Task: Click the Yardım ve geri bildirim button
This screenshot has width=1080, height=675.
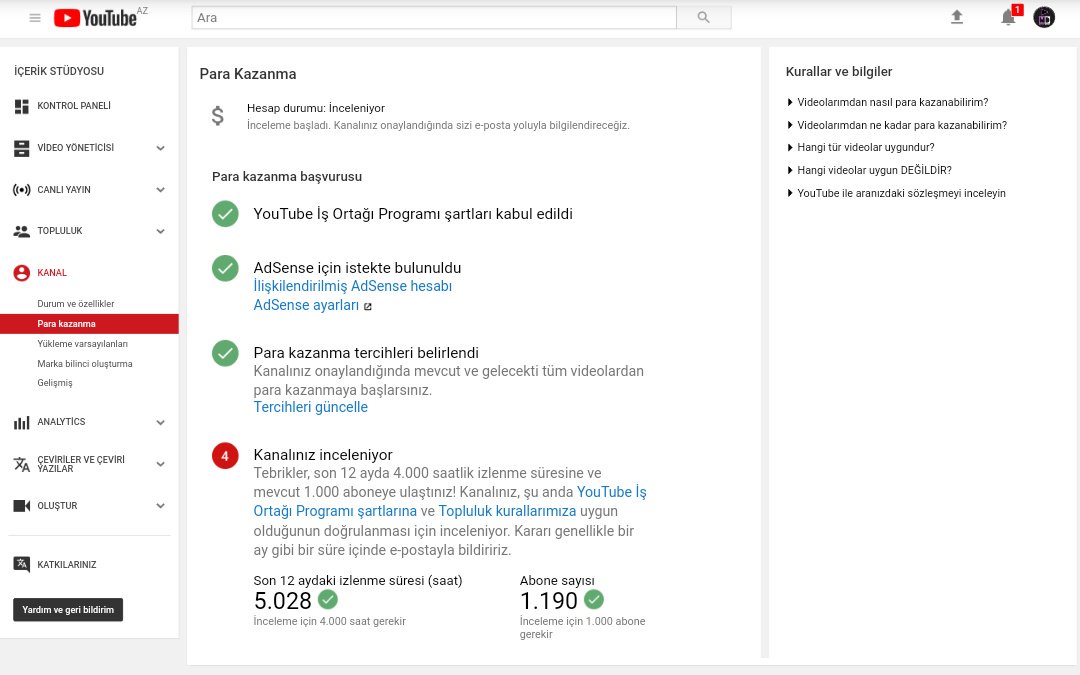Action: [x=68, y=610]
